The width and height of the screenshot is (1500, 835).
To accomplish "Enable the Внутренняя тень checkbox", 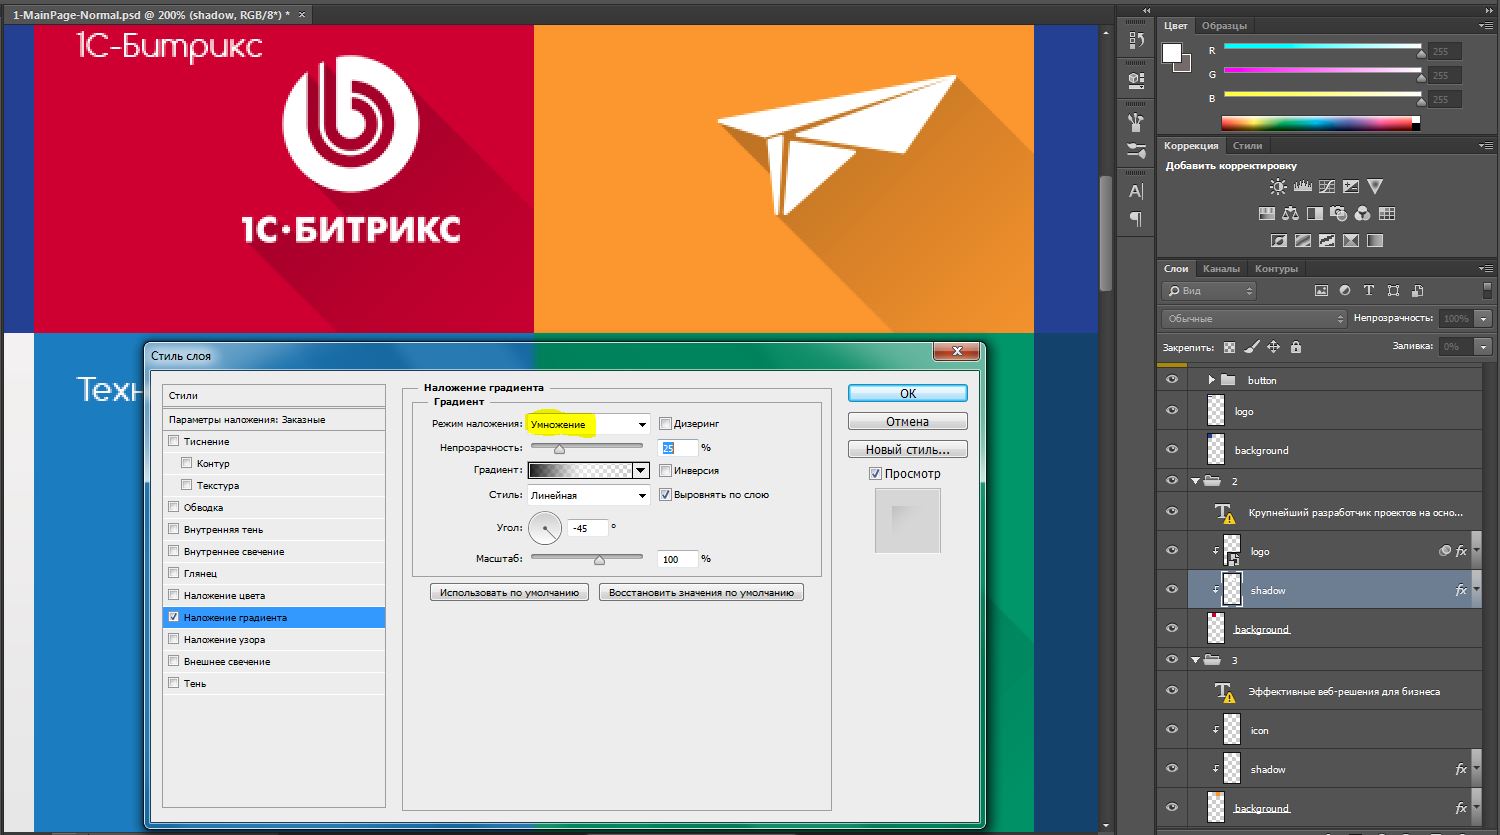I will point(174,529).
